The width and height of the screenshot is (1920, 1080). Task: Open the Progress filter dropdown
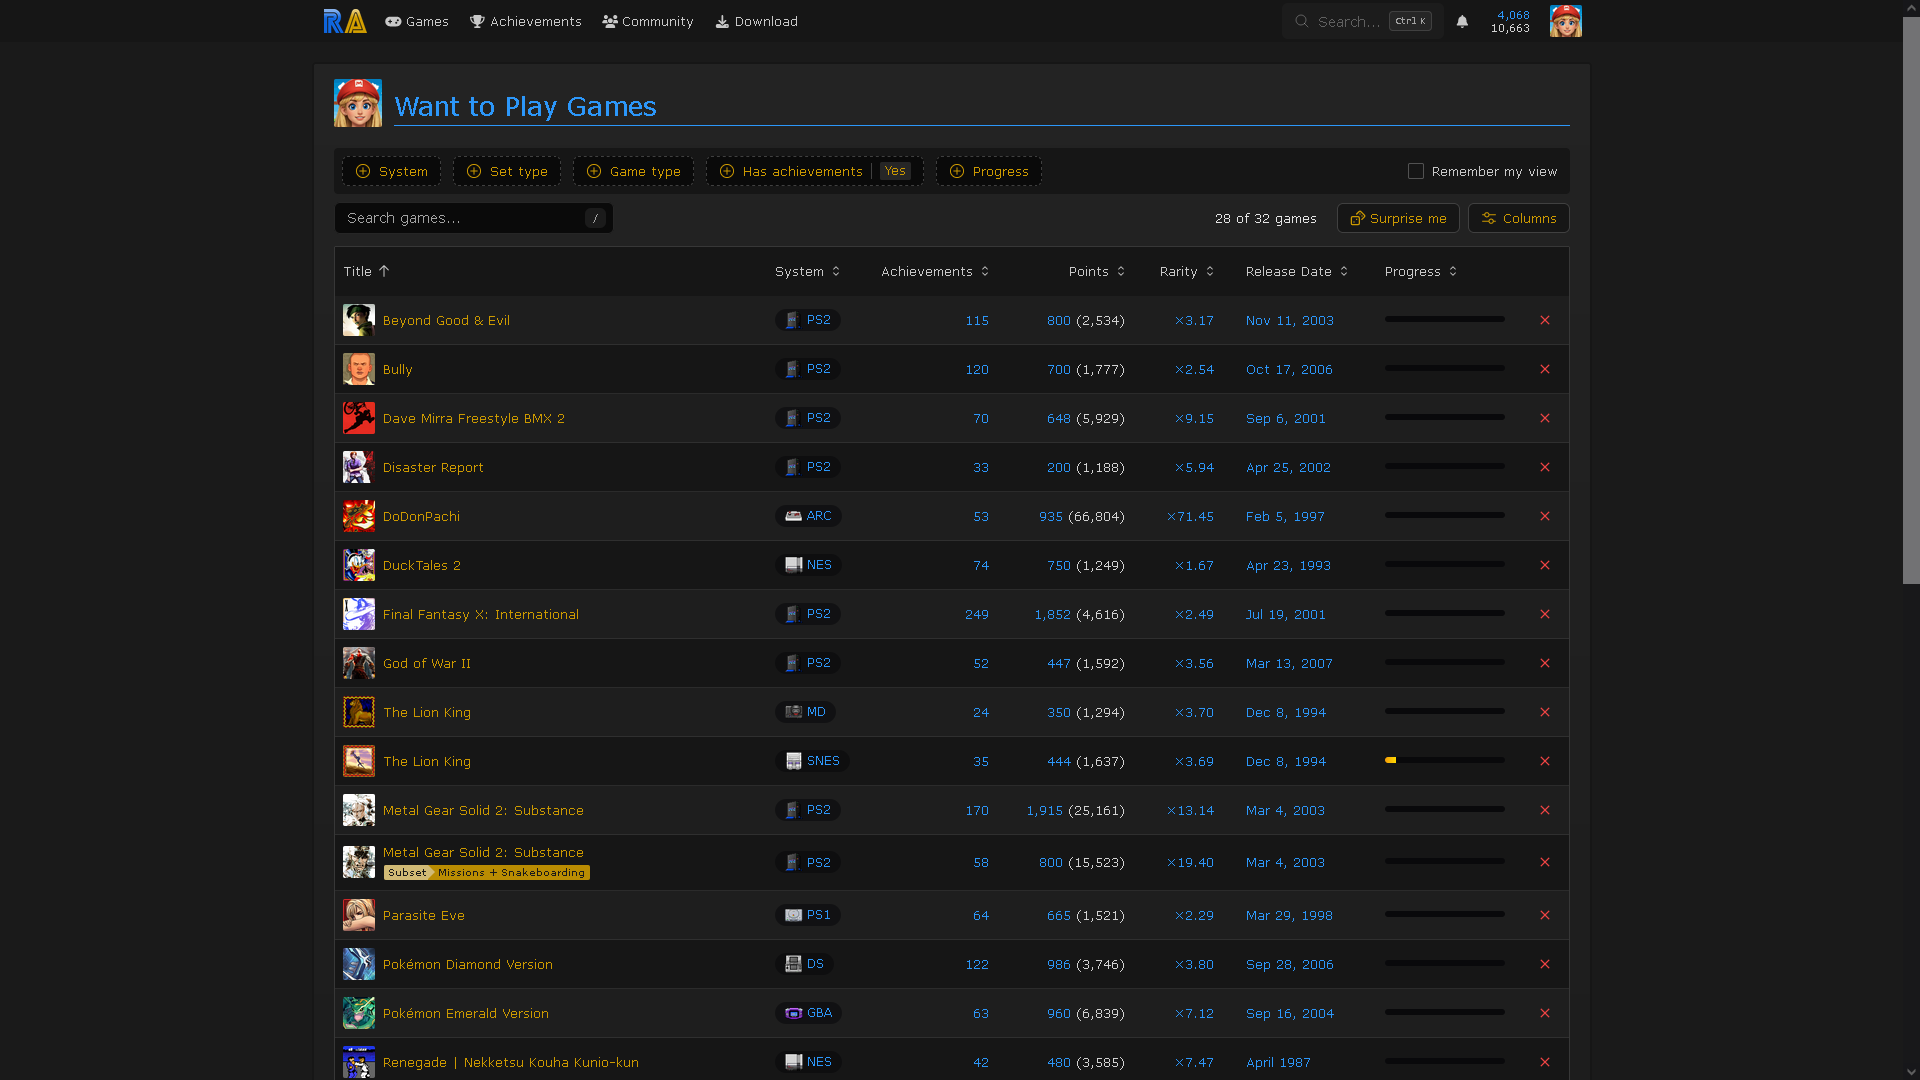click(989, 171)
